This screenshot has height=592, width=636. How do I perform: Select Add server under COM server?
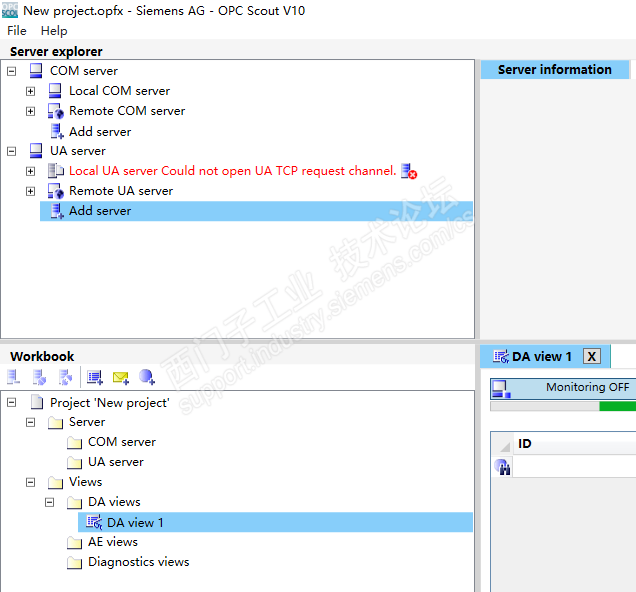(x=100, y=132)
